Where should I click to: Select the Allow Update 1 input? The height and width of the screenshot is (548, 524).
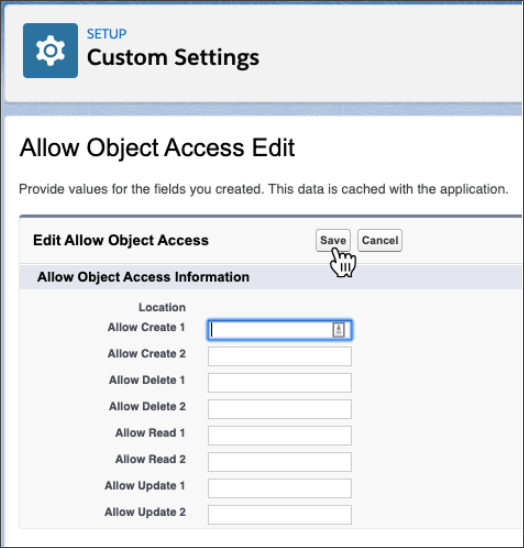(x=279, y=488)
